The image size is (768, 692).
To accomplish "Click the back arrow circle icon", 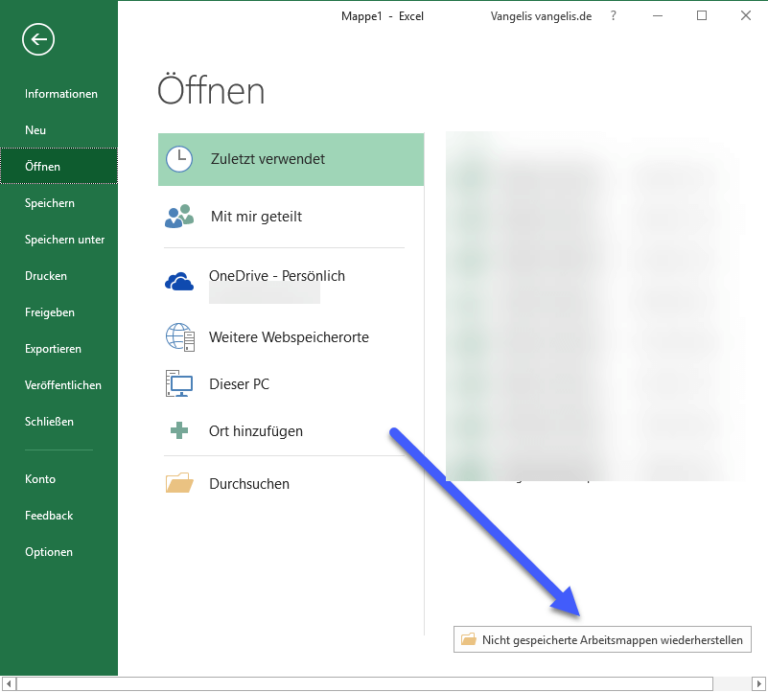I will pos(38,39).
